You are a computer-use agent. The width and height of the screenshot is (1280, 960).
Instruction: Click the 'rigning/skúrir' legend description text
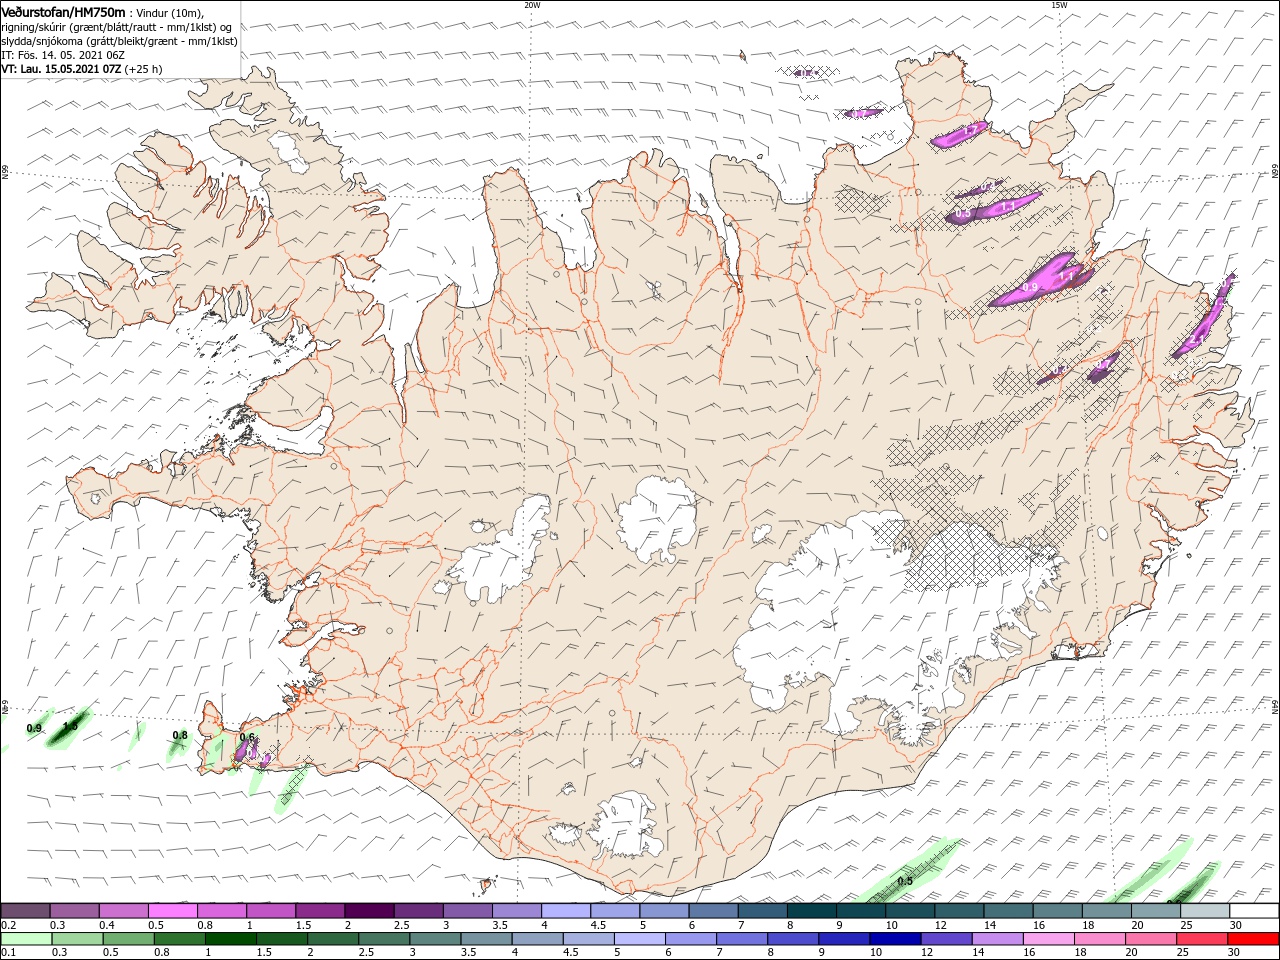(36, 26)
